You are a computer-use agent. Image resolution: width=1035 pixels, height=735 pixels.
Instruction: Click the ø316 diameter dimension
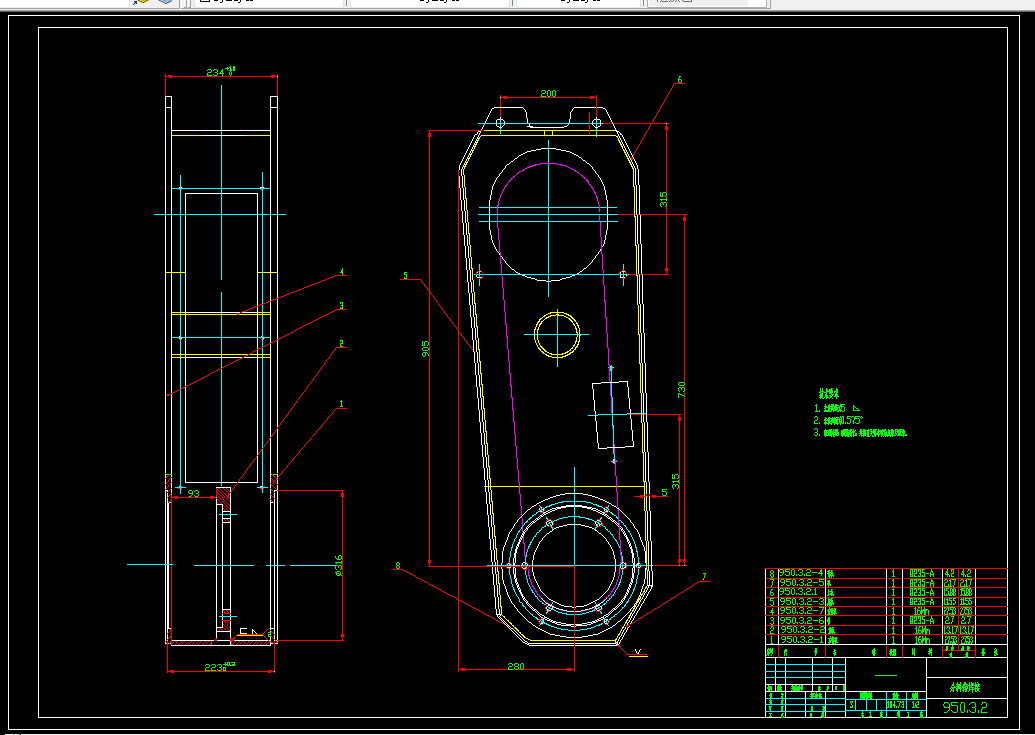338,565
